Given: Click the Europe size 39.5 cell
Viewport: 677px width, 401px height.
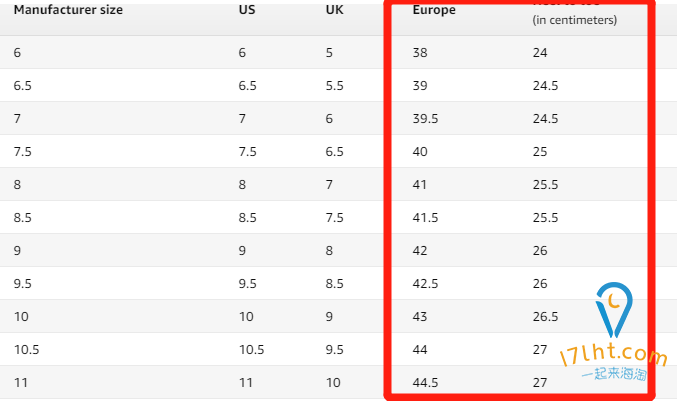Looking at the screenshot, I should click(x=425, y=119).
